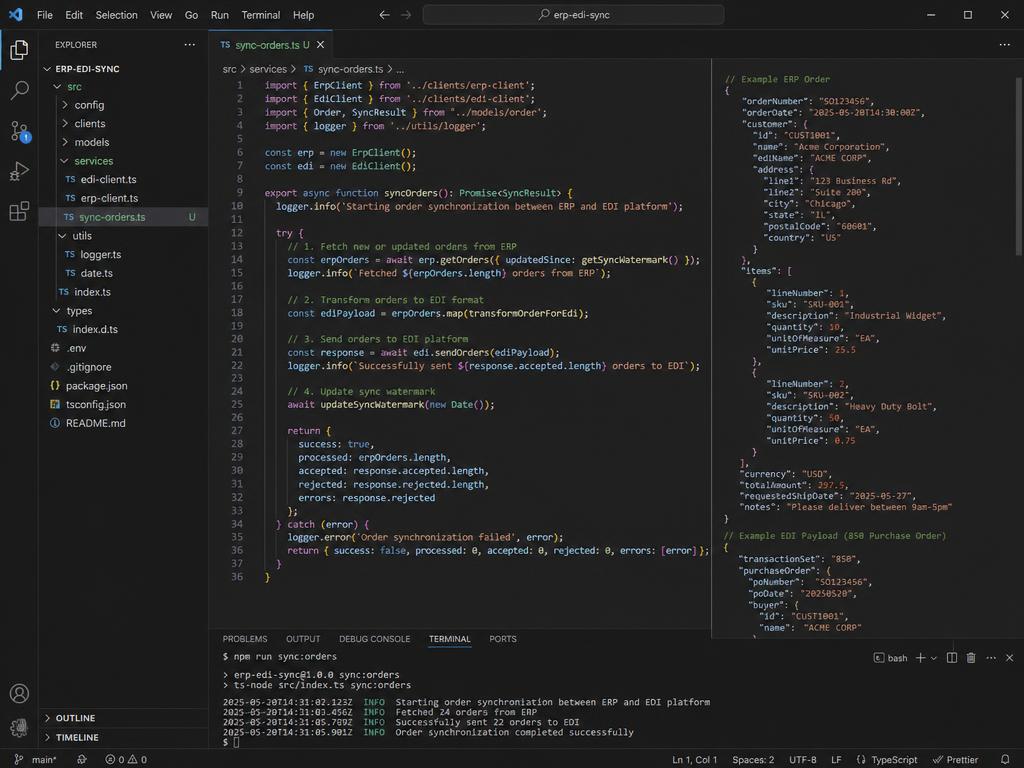Open terminal panel more actions ellipsis

[x=991, y=658]
